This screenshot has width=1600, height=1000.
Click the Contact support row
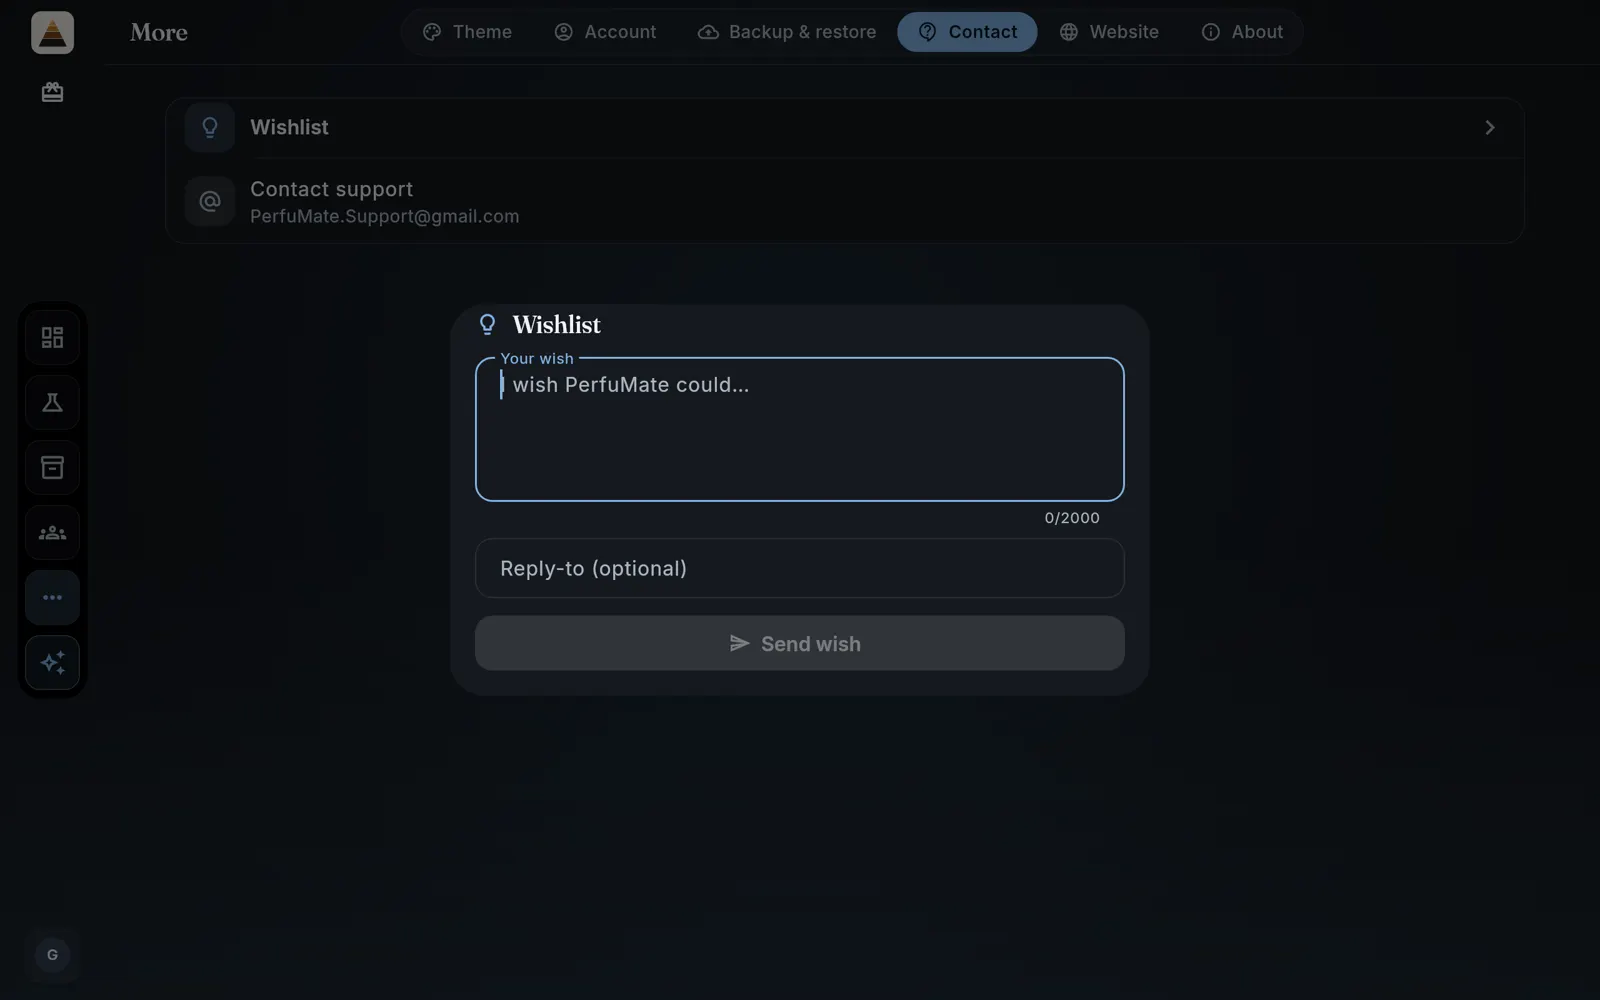coord(845,201)
